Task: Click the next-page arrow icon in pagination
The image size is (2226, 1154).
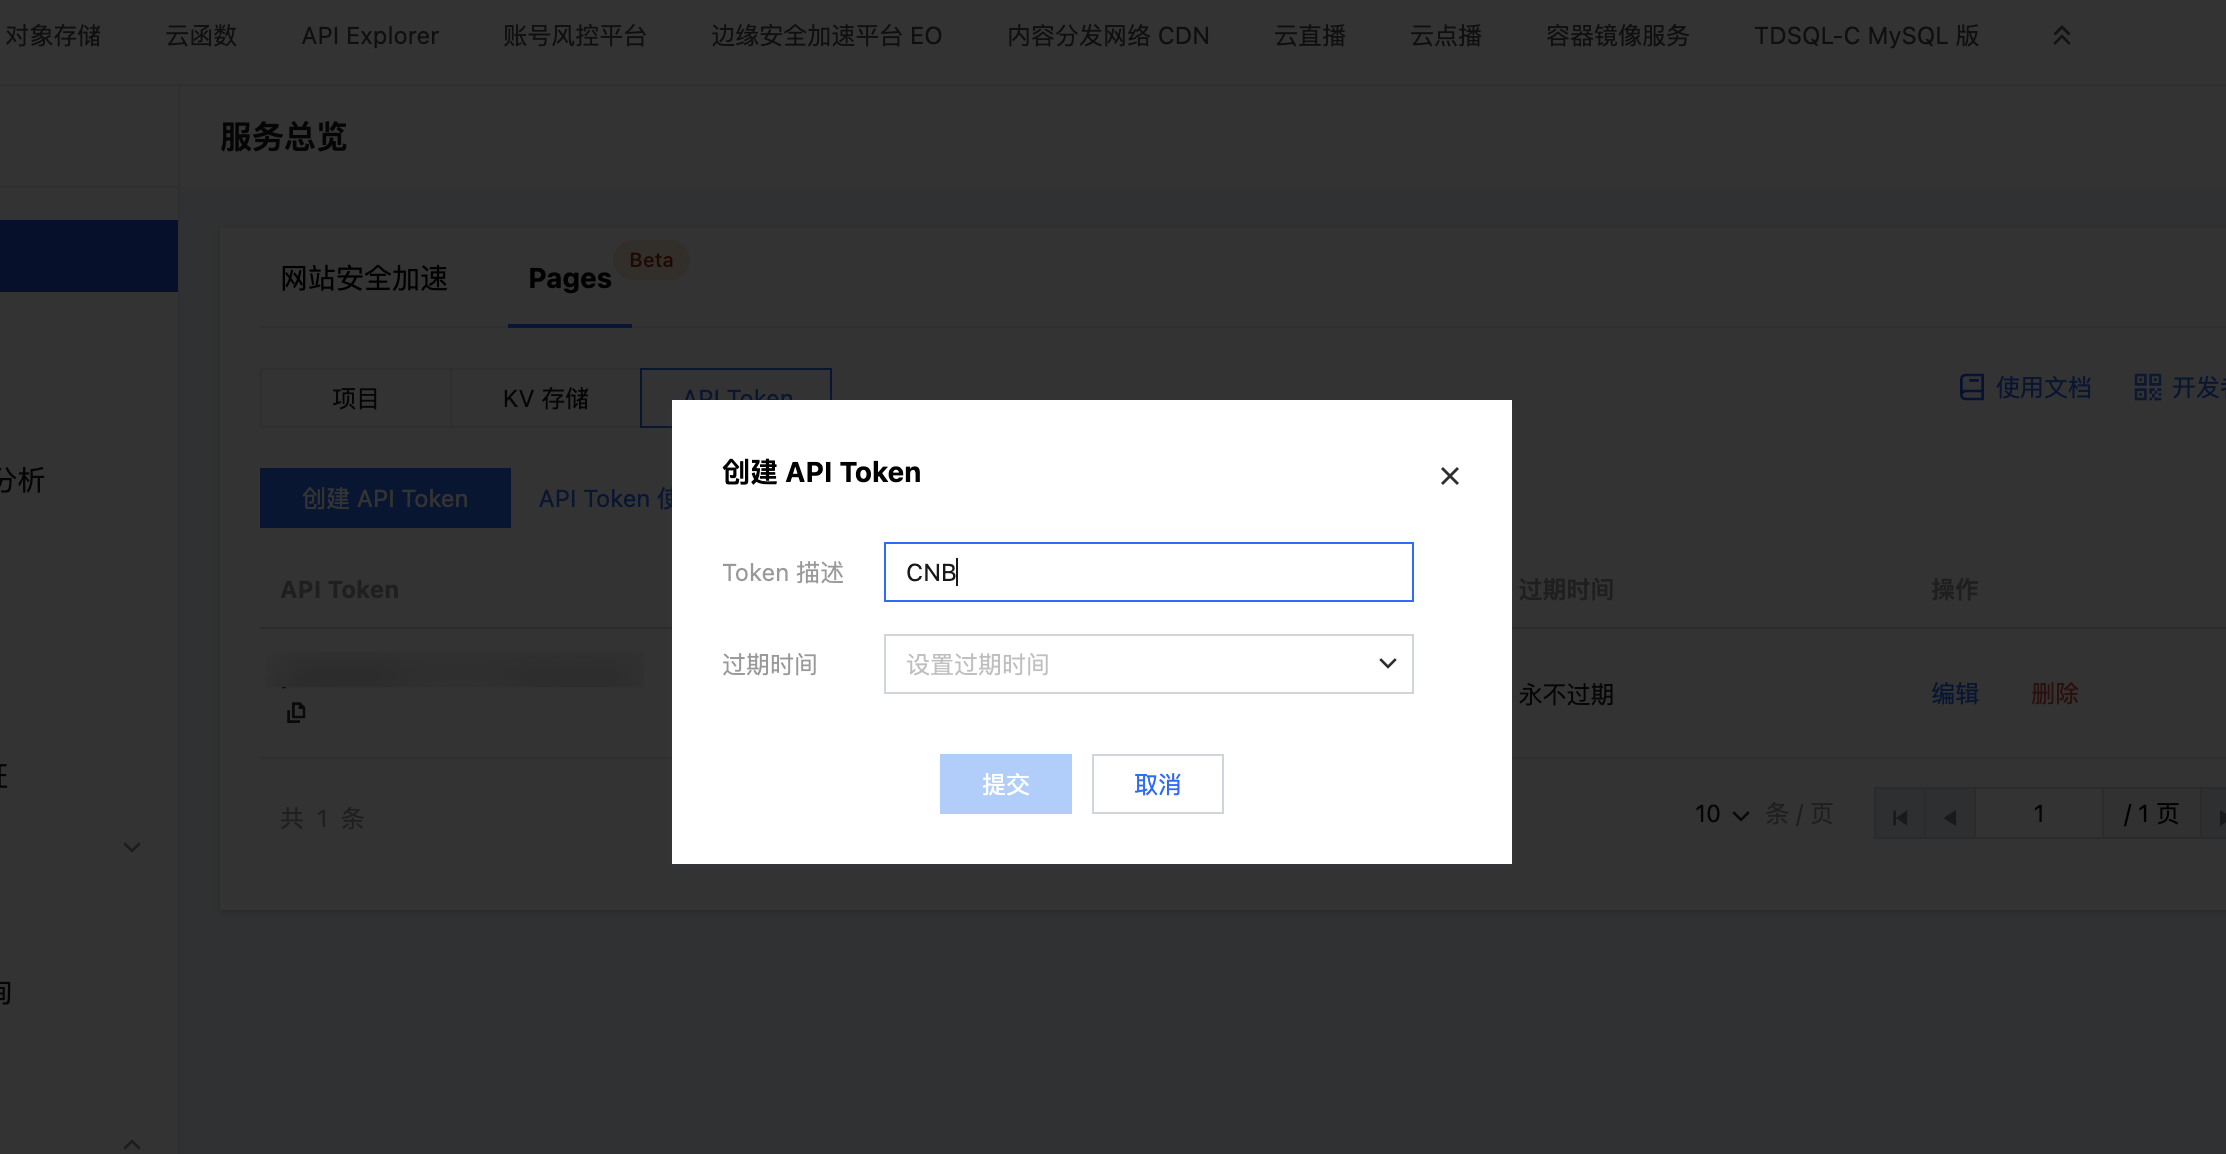Action: tap(2218, 815)
